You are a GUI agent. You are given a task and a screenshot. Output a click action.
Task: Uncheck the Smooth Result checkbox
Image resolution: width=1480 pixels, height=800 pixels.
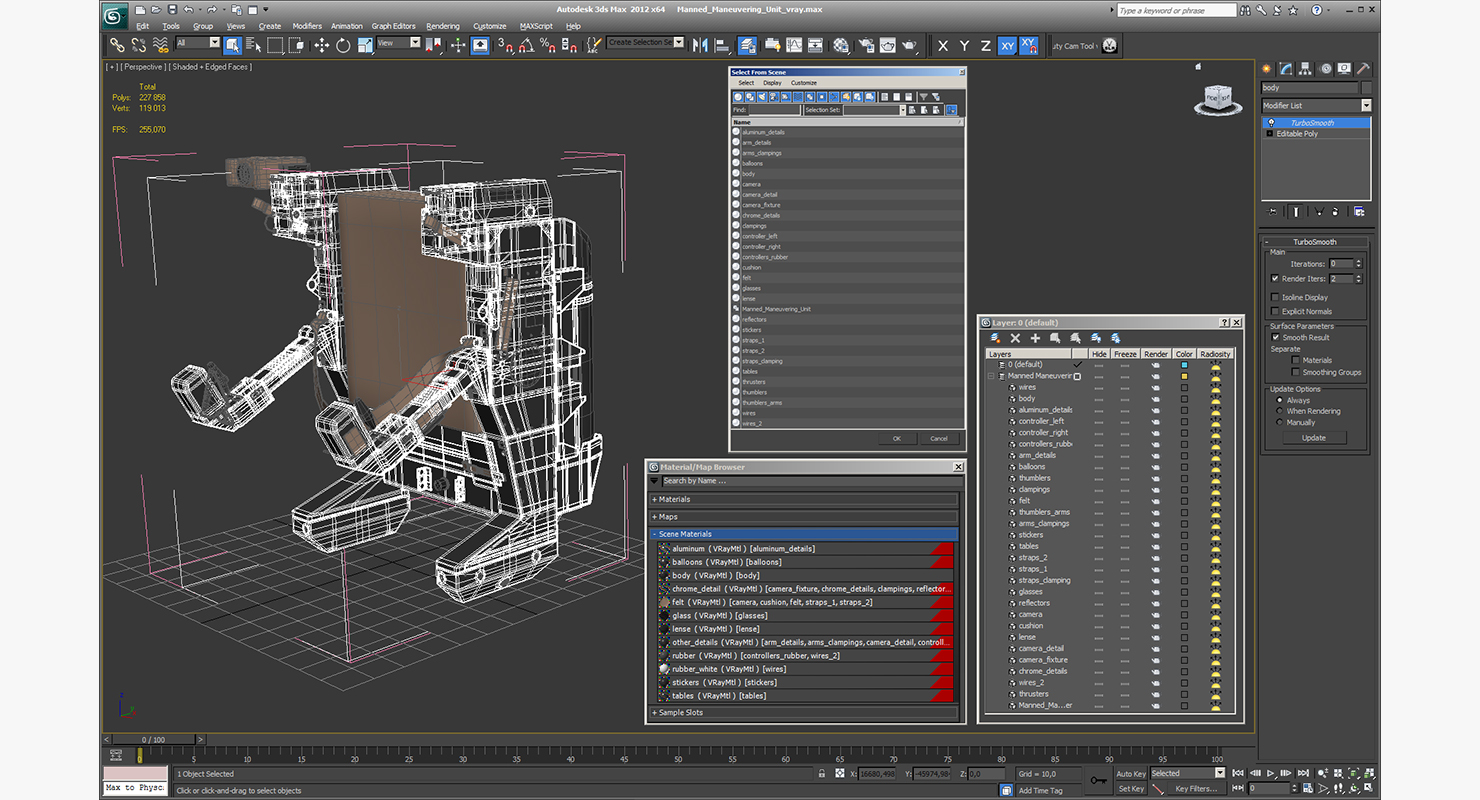tap(1275, 337)
